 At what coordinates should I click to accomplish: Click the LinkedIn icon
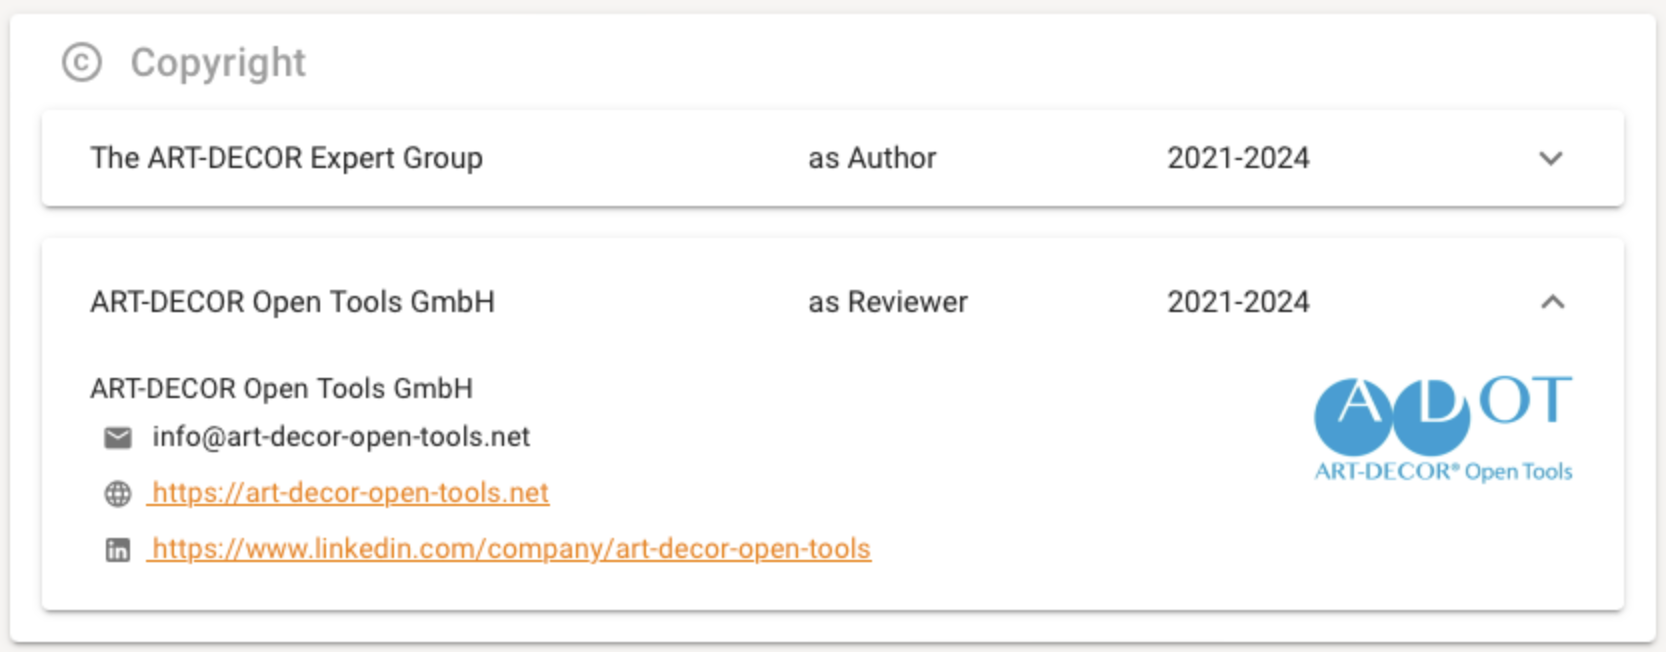[118, 549]
